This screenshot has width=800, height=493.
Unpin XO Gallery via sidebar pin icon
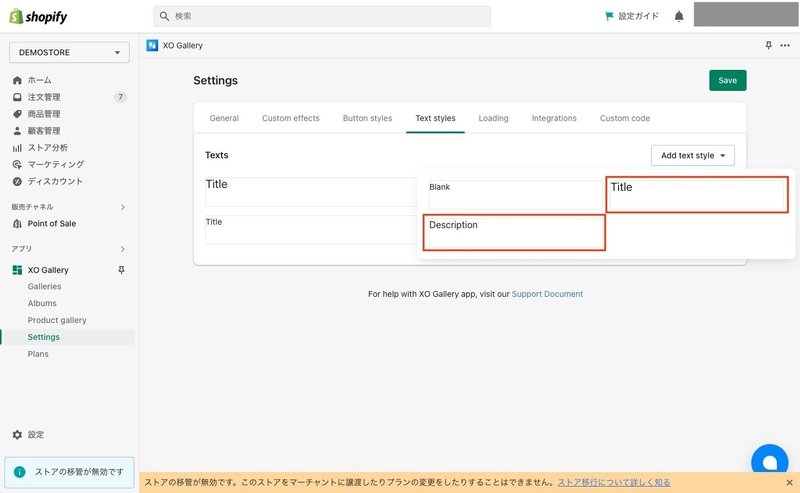click(121, 270)
